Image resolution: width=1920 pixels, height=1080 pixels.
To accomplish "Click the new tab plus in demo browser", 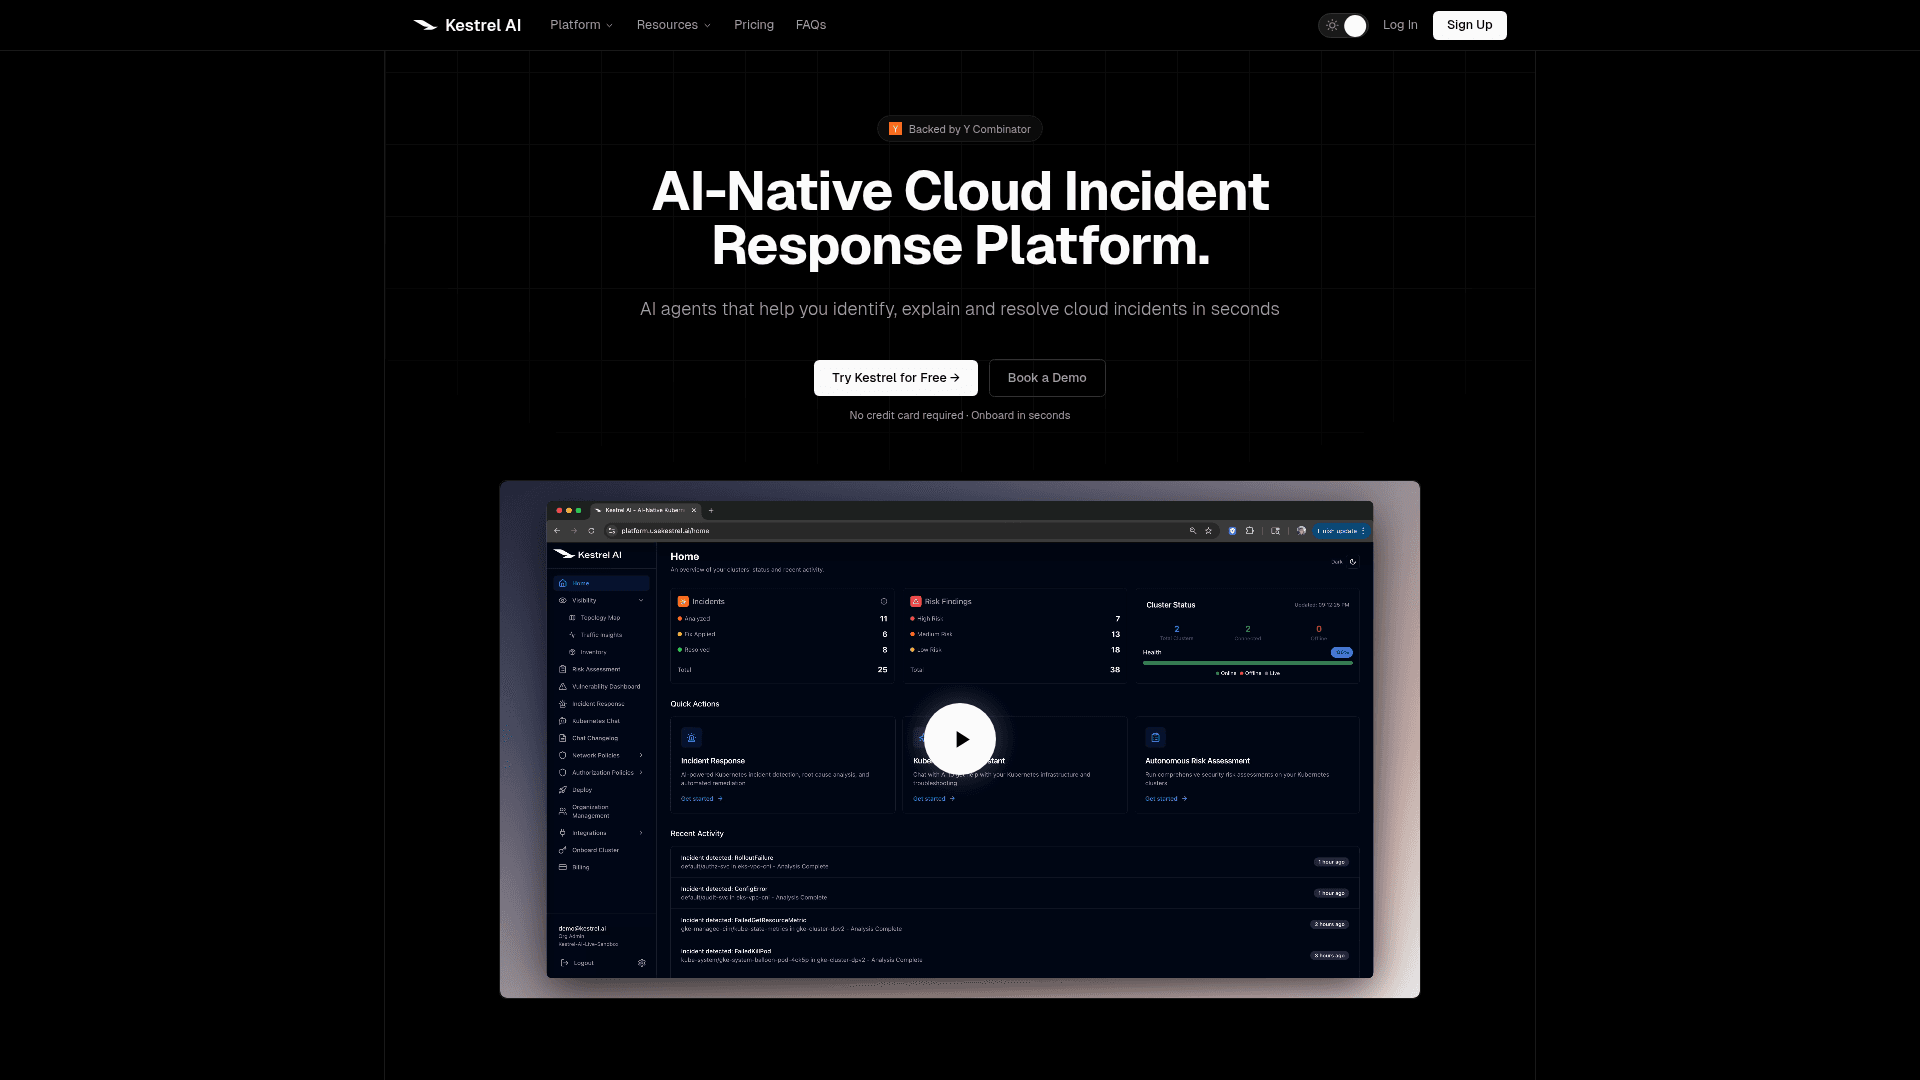I will coord(711,510).
